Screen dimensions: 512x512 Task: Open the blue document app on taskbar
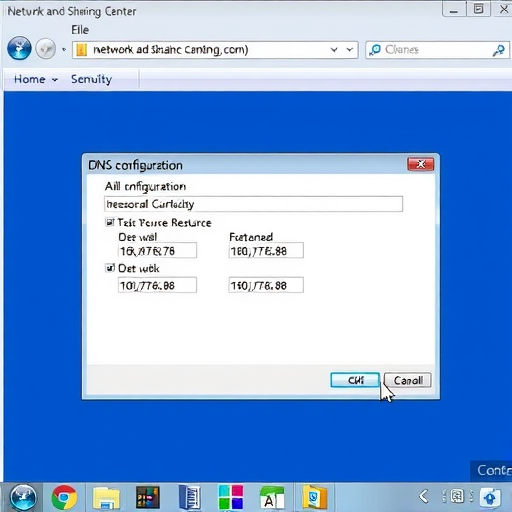point(190,497)
